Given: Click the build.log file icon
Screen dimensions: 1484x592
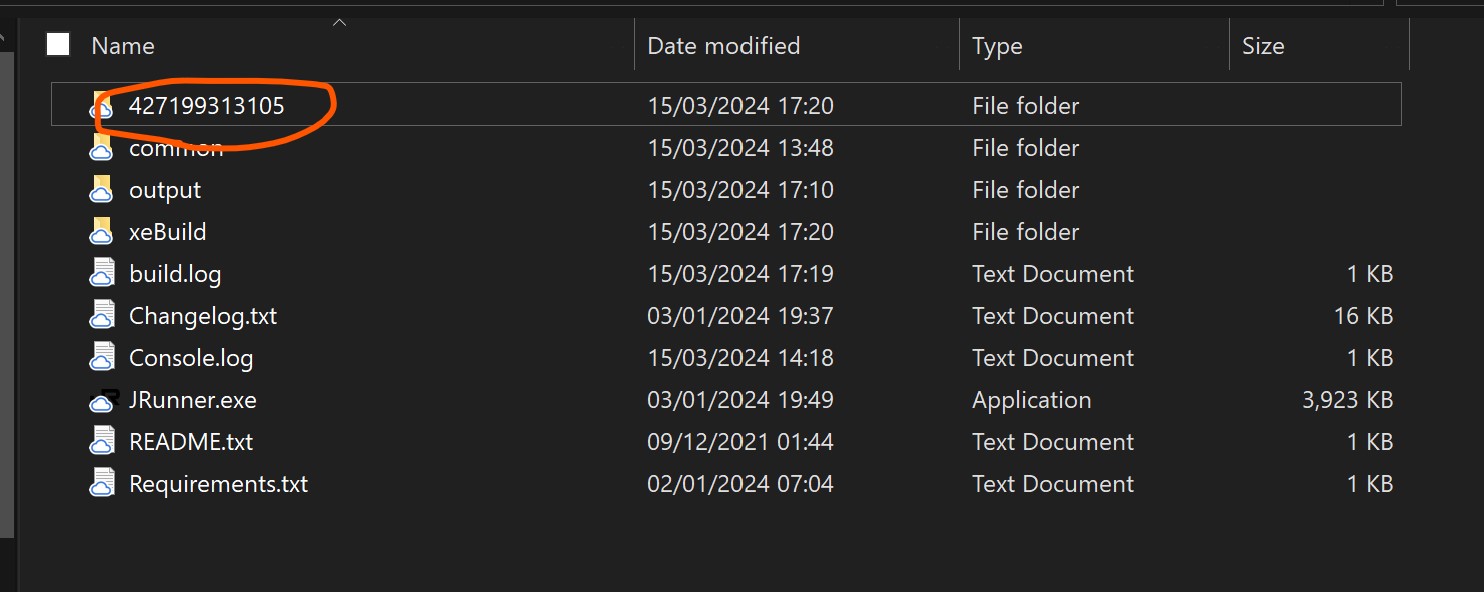Looking at the screenshot, I should click(x=102, y=274).
